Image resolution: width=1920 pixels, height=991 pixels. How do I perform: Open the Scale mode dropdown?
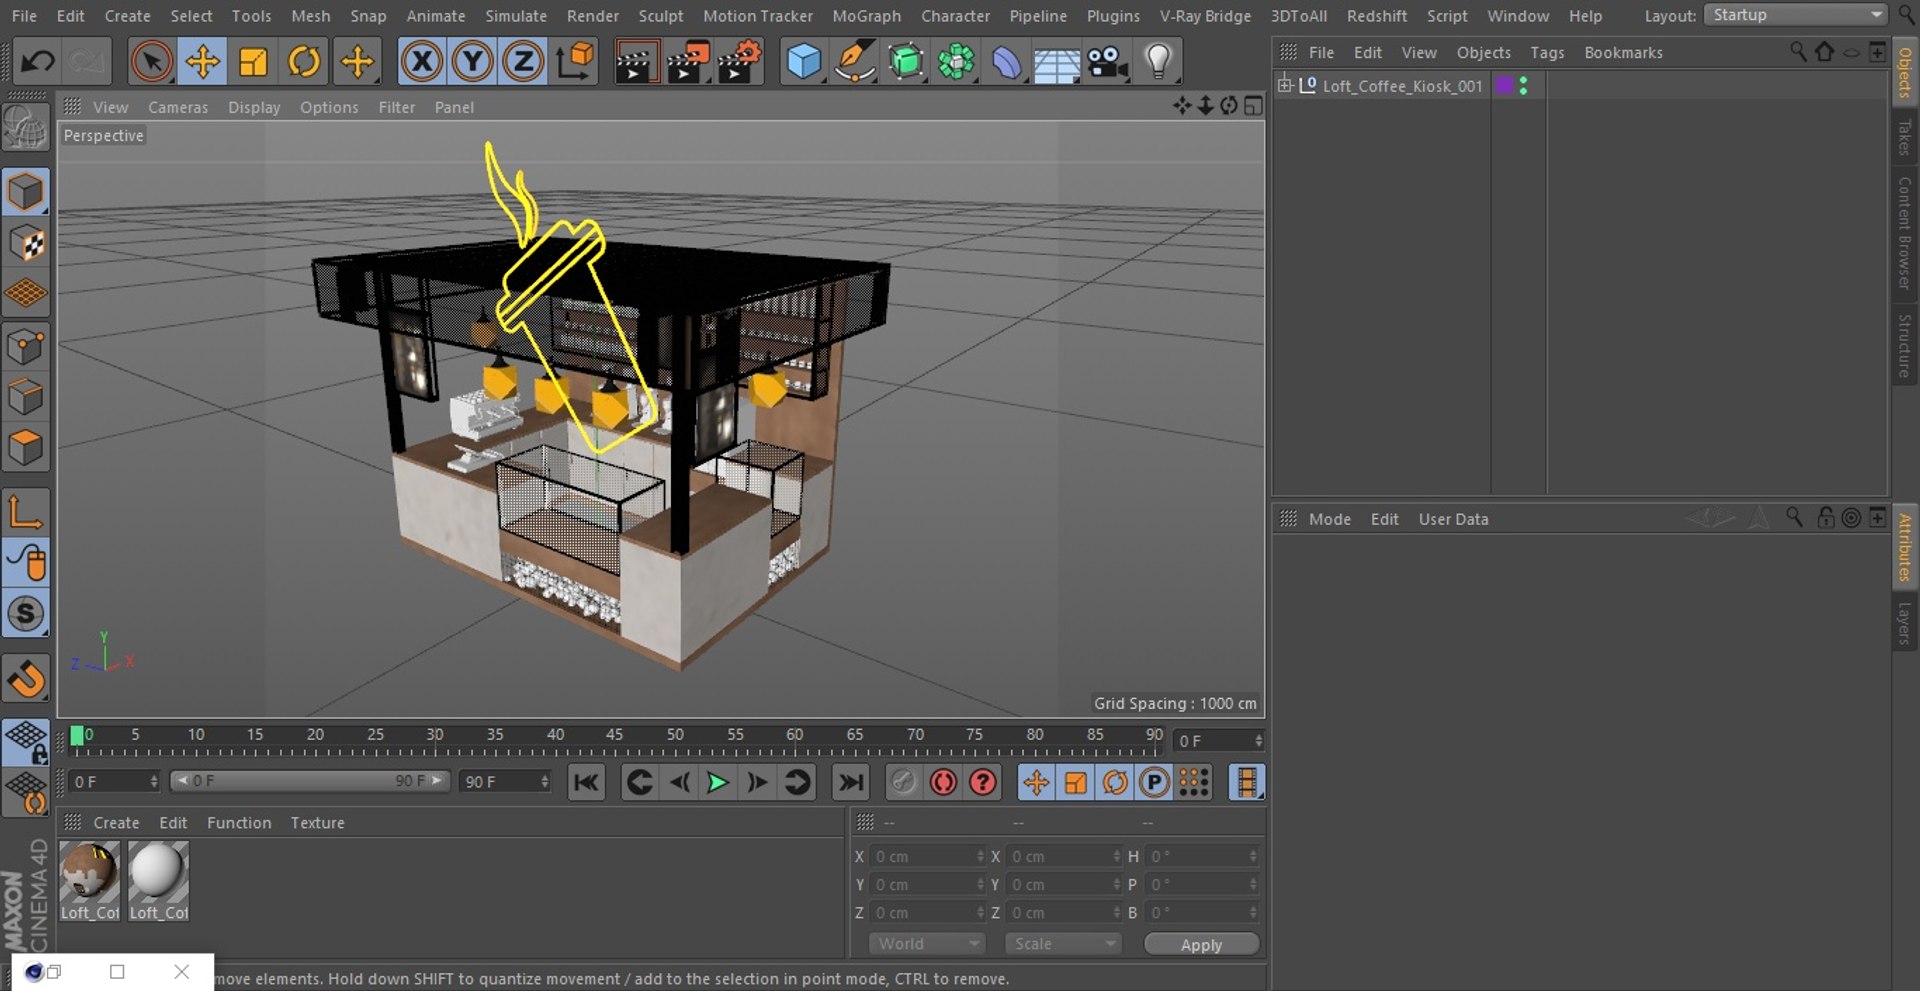pyautogui.click(x=1063, y=944)
